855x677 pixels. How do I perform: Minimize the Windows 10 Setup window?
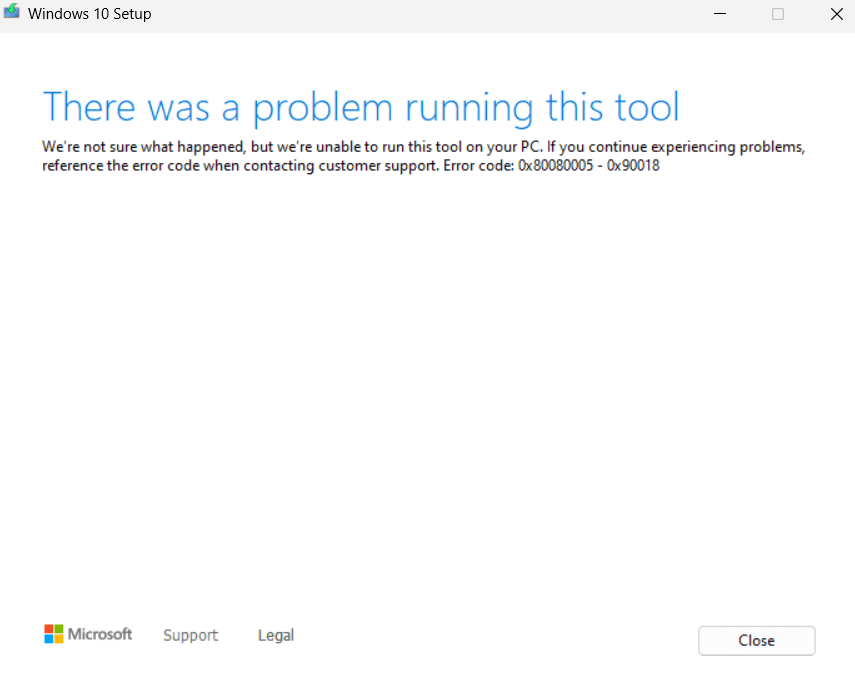point(720,14)
